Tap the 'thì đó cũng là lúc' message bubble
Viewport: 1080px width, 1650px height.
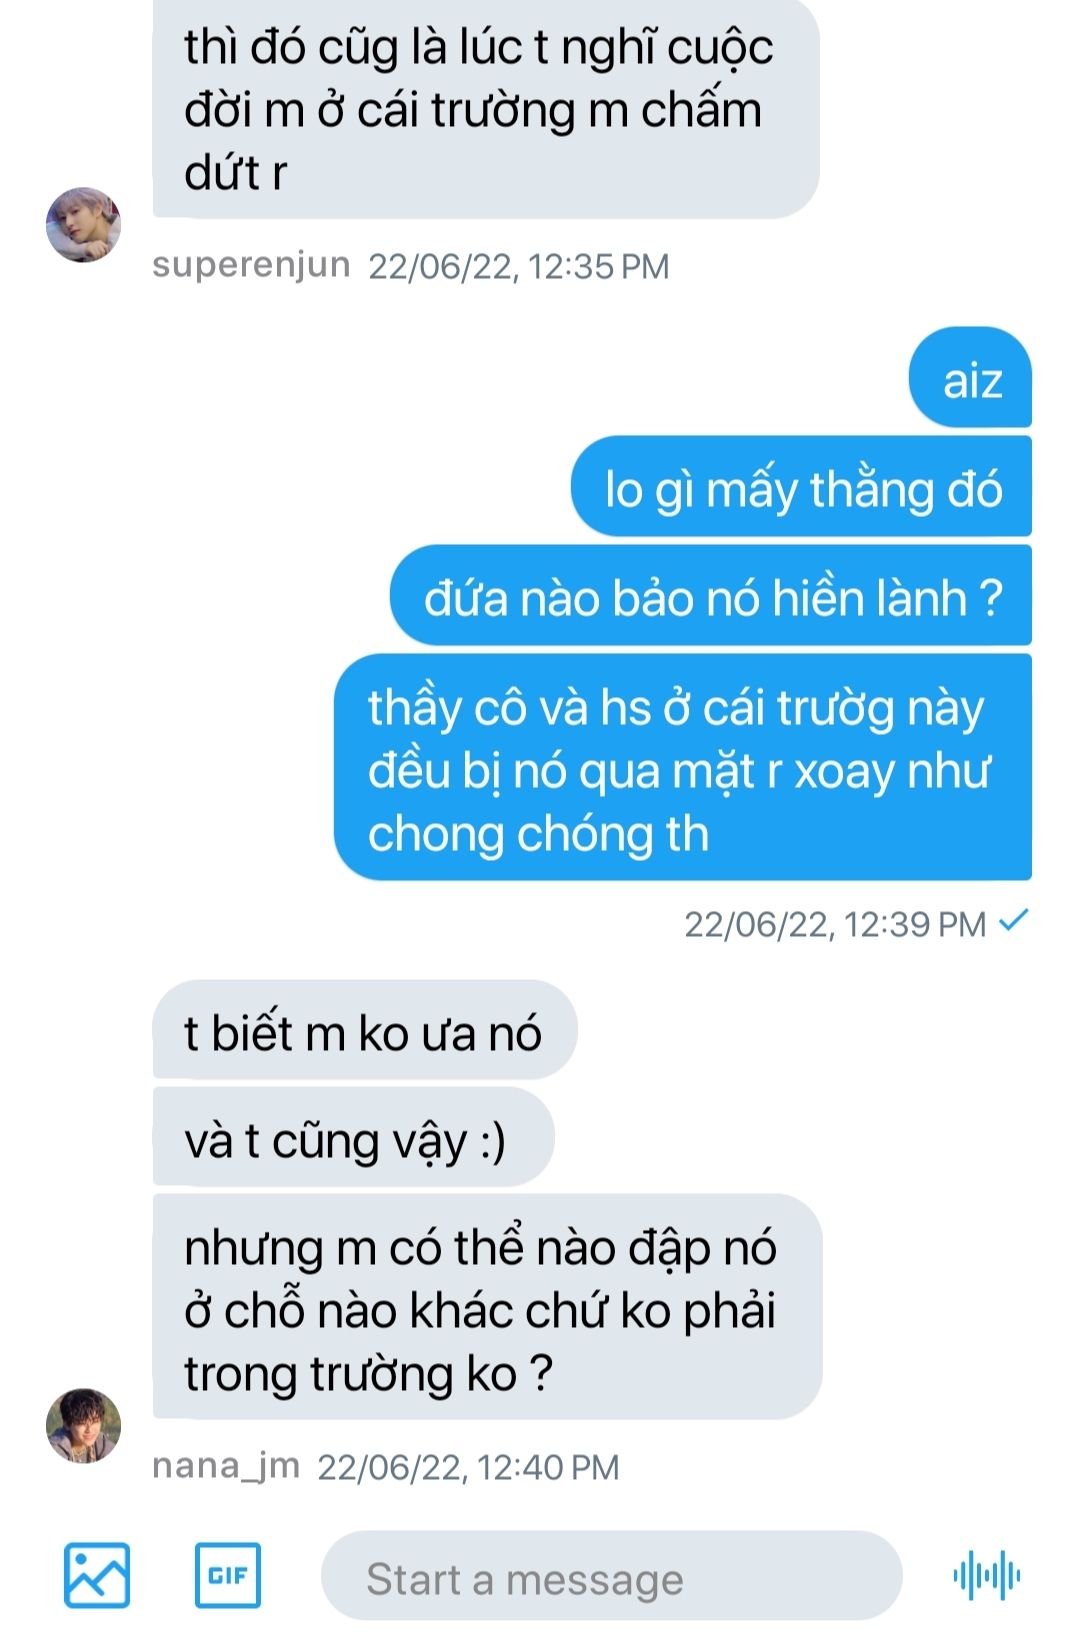(486, 108)
